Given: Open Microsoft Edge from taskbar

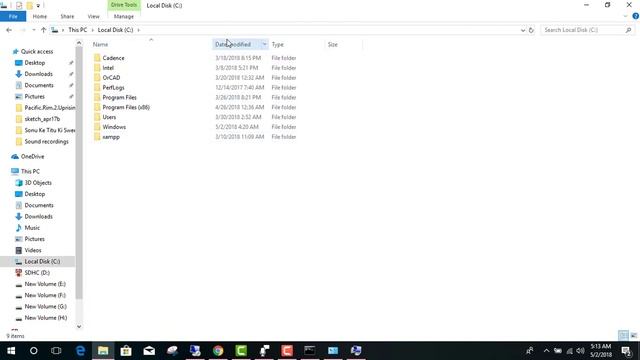Looking at the screenshot, I should tap(80, 351).
